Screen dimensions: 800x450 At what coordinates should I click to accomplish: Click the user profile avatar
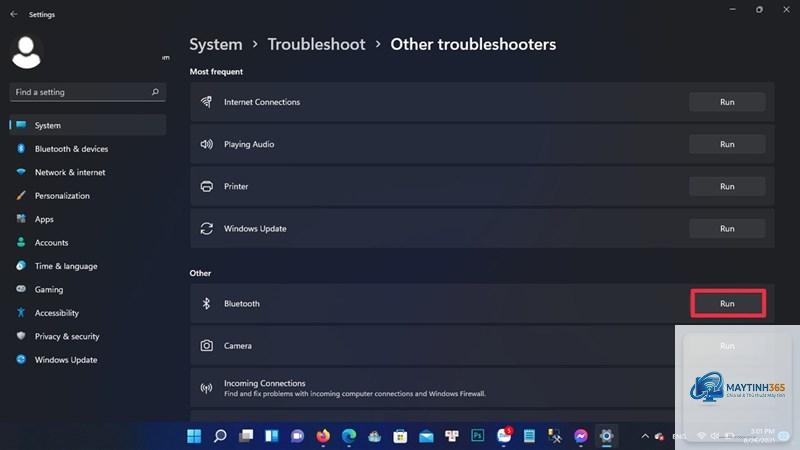(26, 52)
